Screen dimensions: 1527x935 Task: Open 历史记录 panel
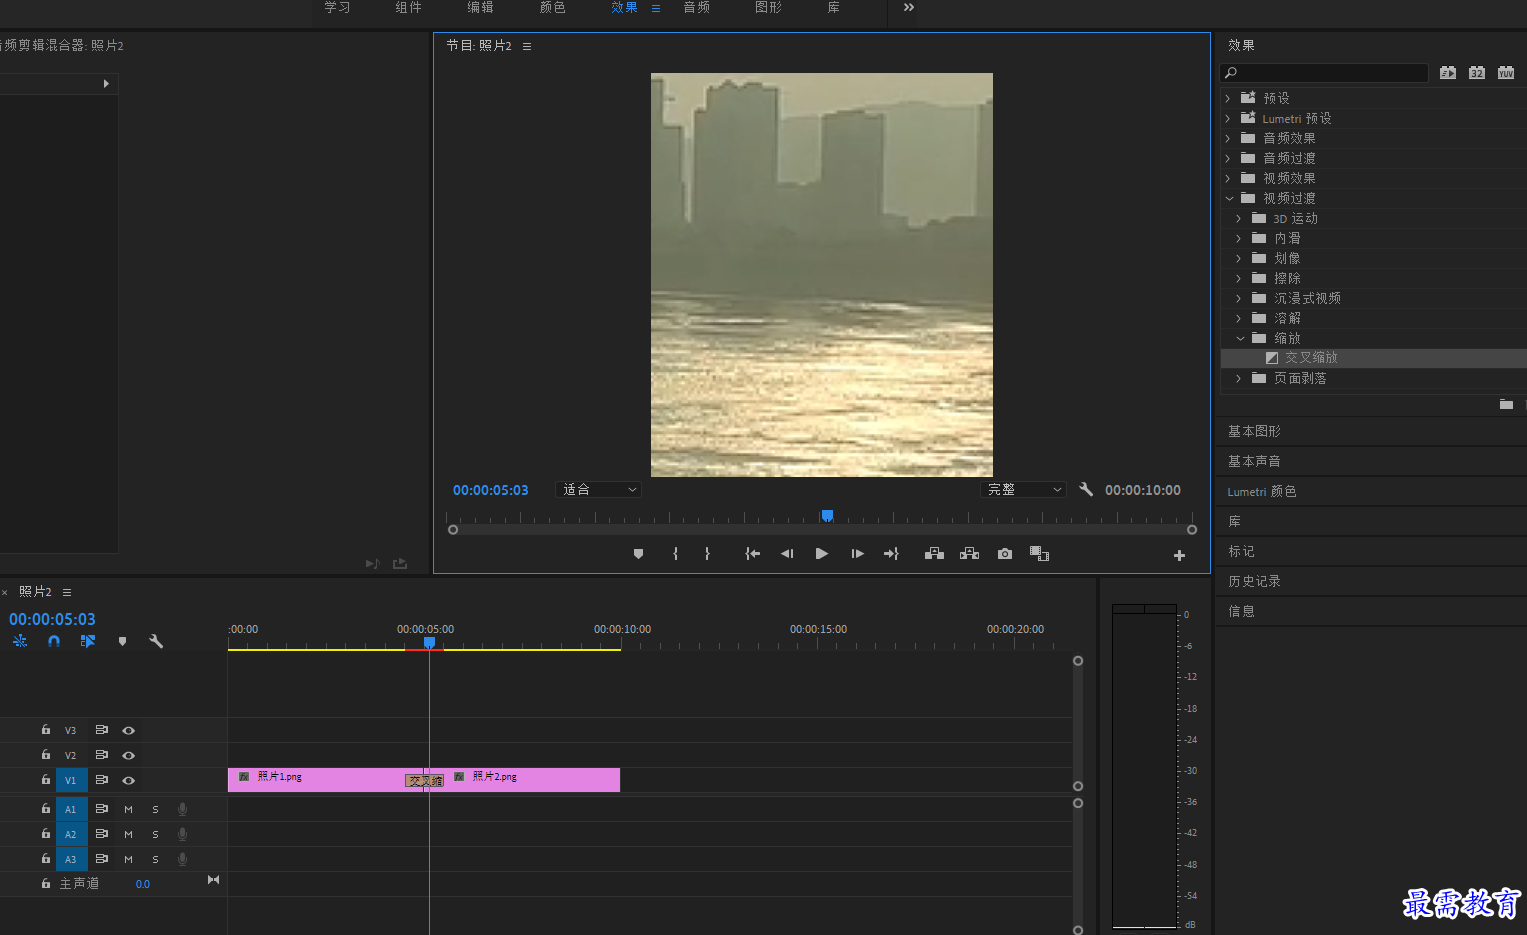pos(1254,581)
